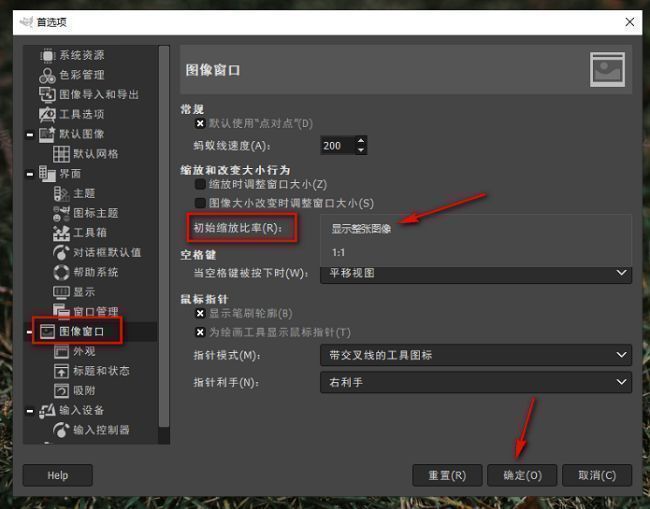Click the 标题和状态 icon

coord(62,371)
